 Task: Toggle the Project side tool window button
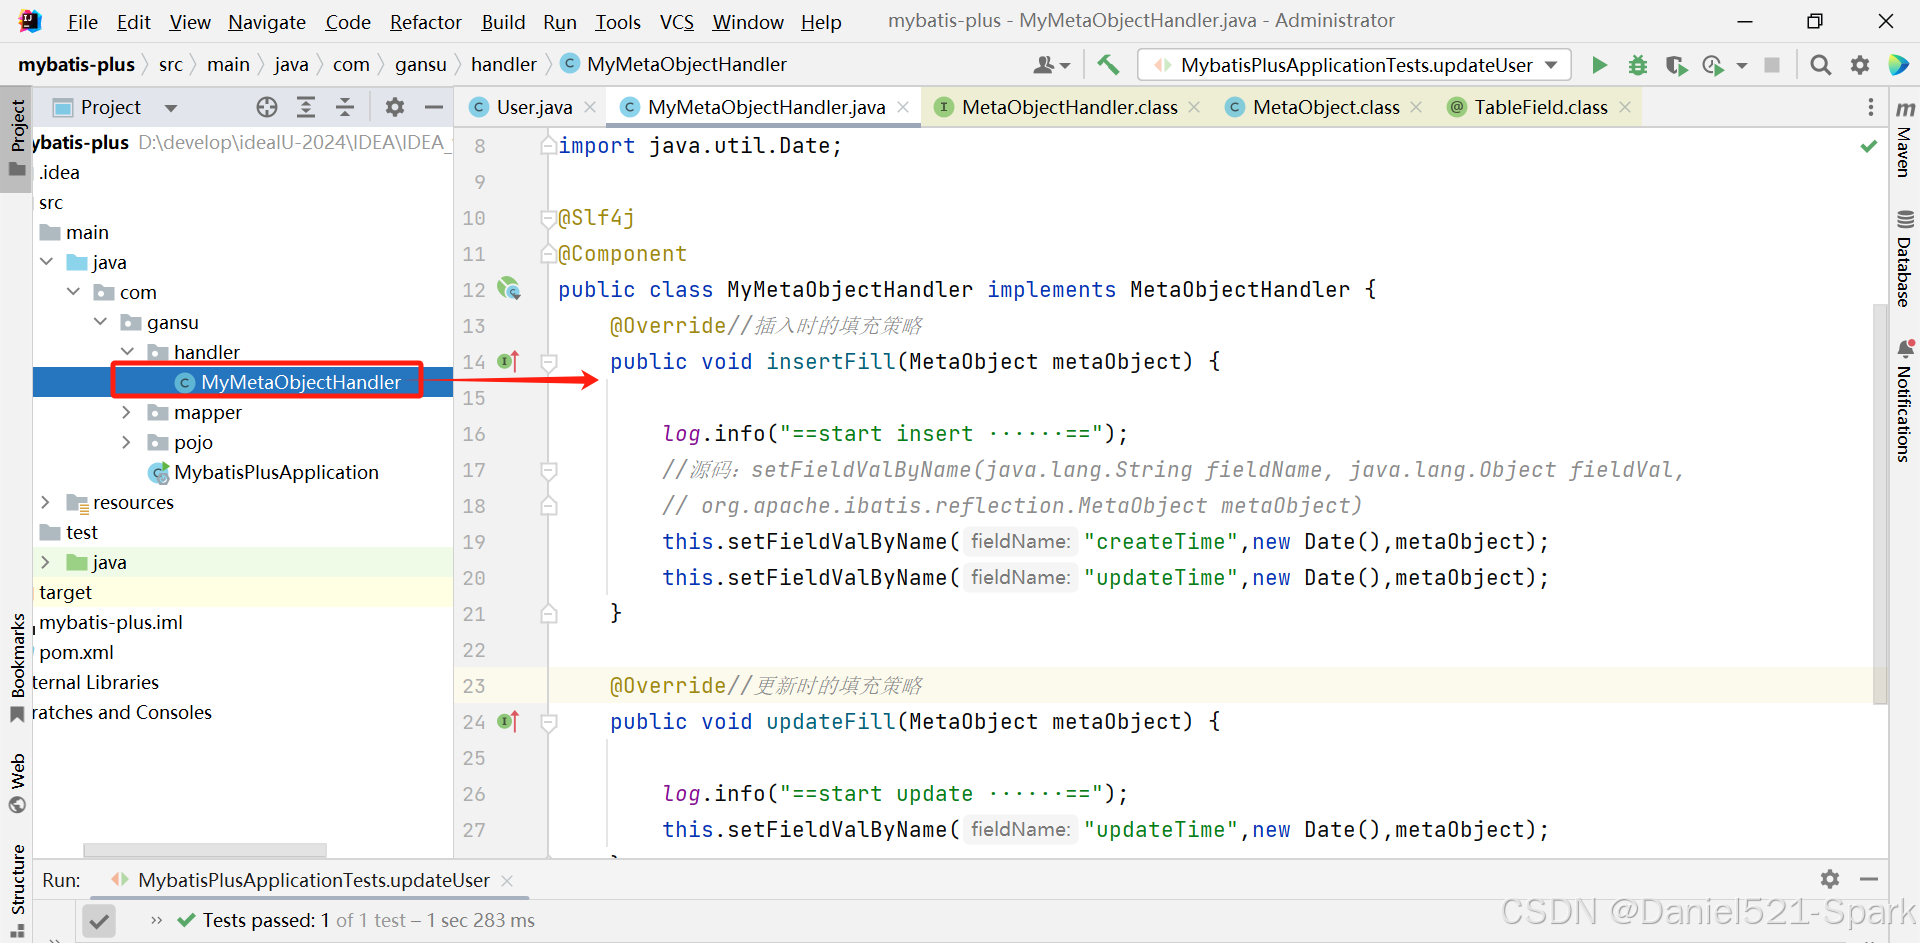pyautogui.click(x=17, y=137)
